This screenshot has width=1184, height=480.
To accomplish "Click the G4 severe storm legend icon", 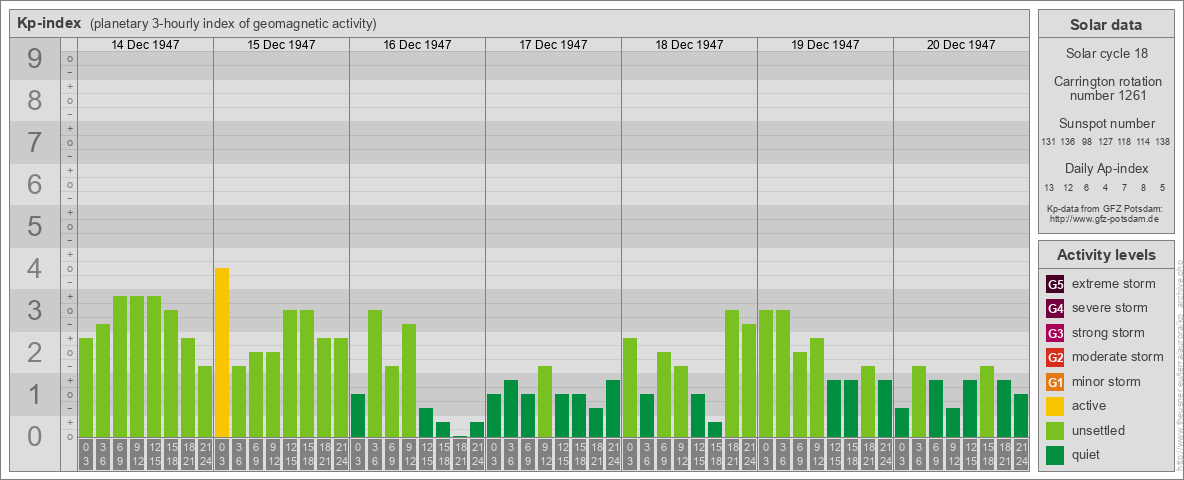I will [x=1055, y=308].
